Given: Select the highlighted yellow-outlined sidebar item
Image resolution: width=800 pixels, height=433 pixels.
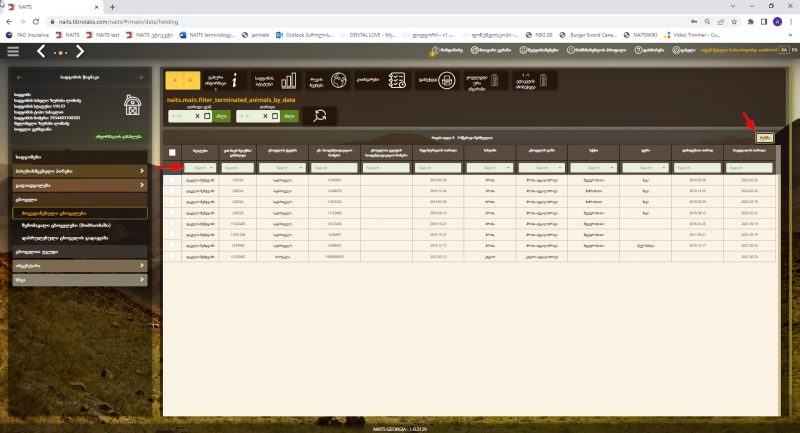Looking at the screenshot, I should tap(80, 213).
